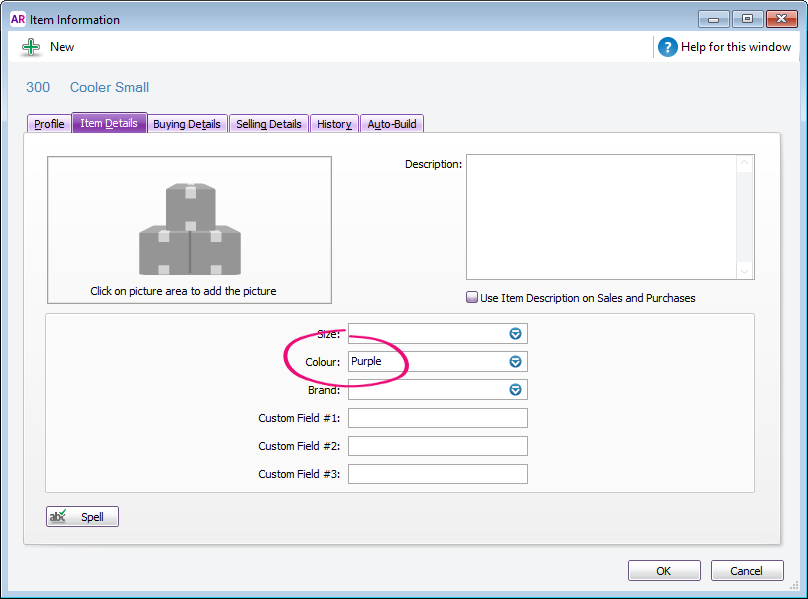Click the Cancel button
Screen dimensions: 808x599
[747, 571]
